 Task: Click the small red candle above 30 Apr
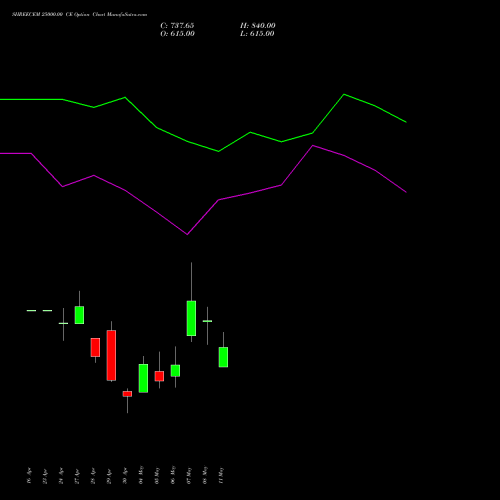tap(127, 394)
